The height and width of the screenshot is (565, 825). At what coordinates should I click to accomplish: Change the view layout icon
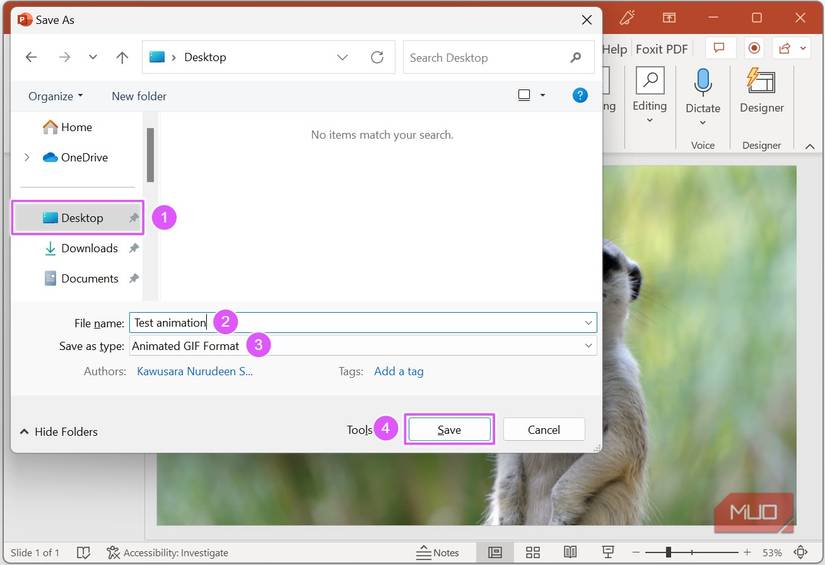click(x=524, y=95)
